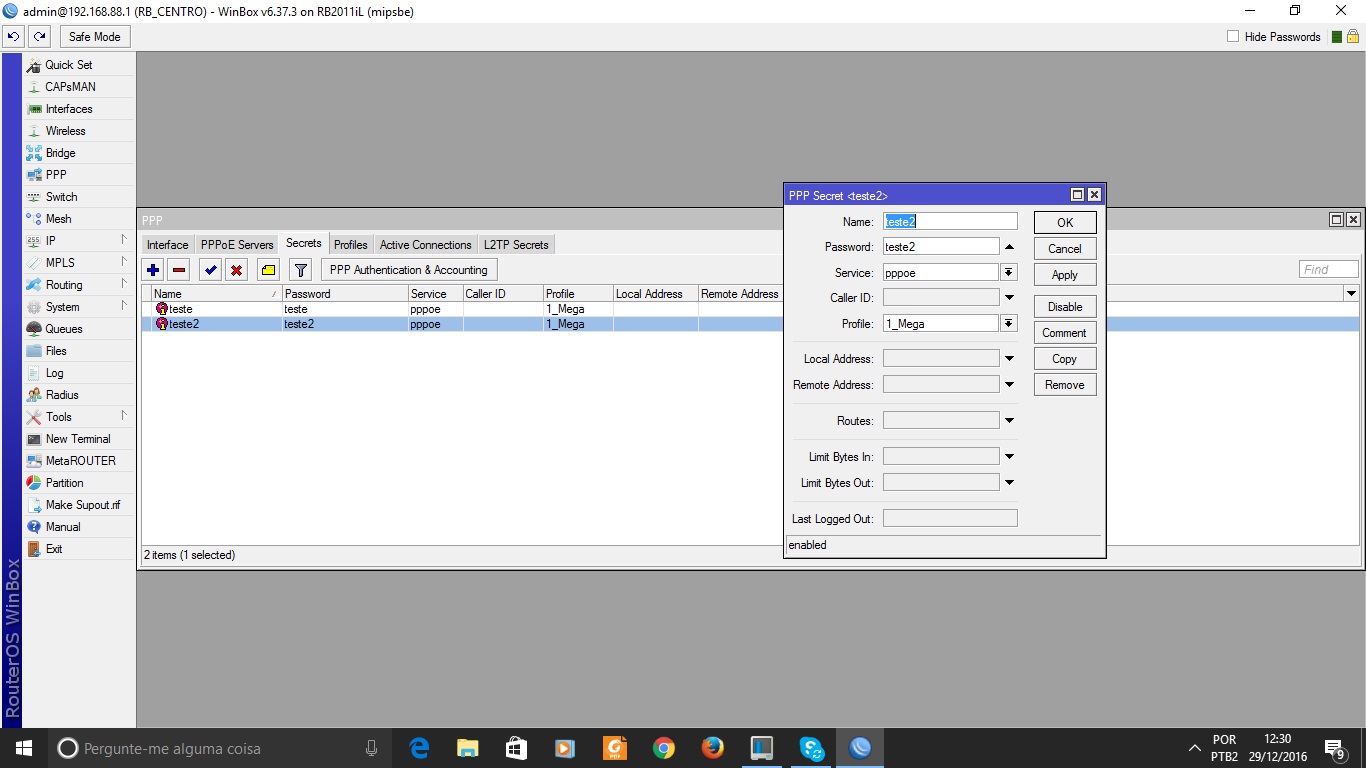Enable selected secret with blue check icon

(x=210, y=270)
